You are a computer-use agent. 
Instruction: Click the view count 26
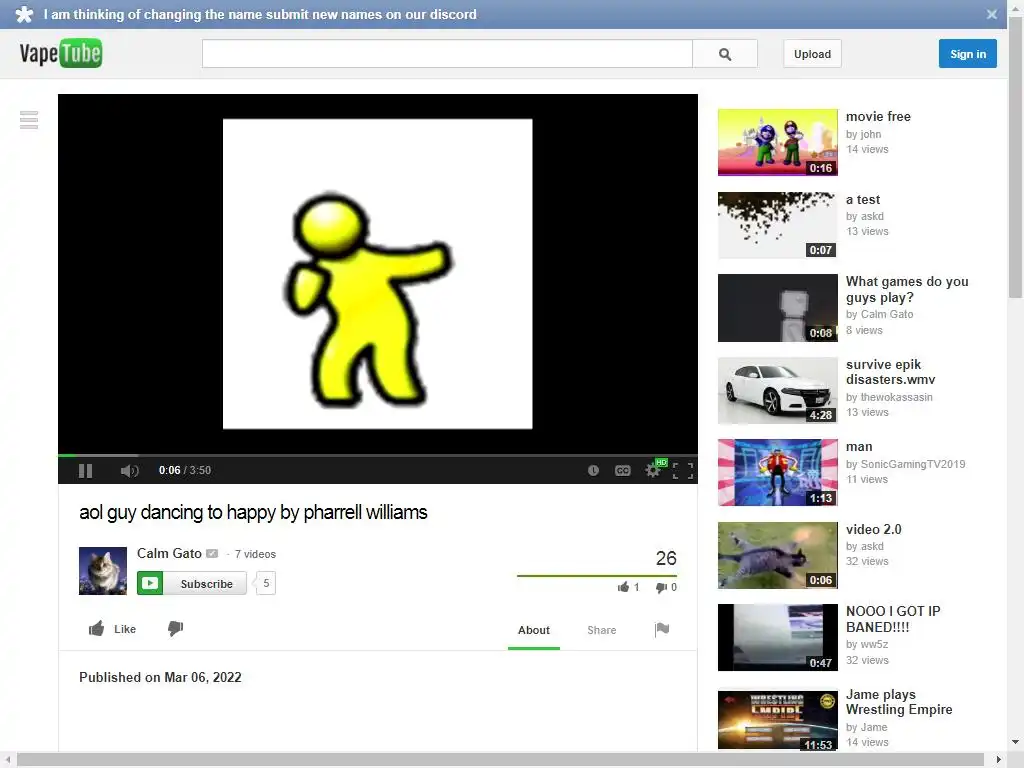point(666,558)
